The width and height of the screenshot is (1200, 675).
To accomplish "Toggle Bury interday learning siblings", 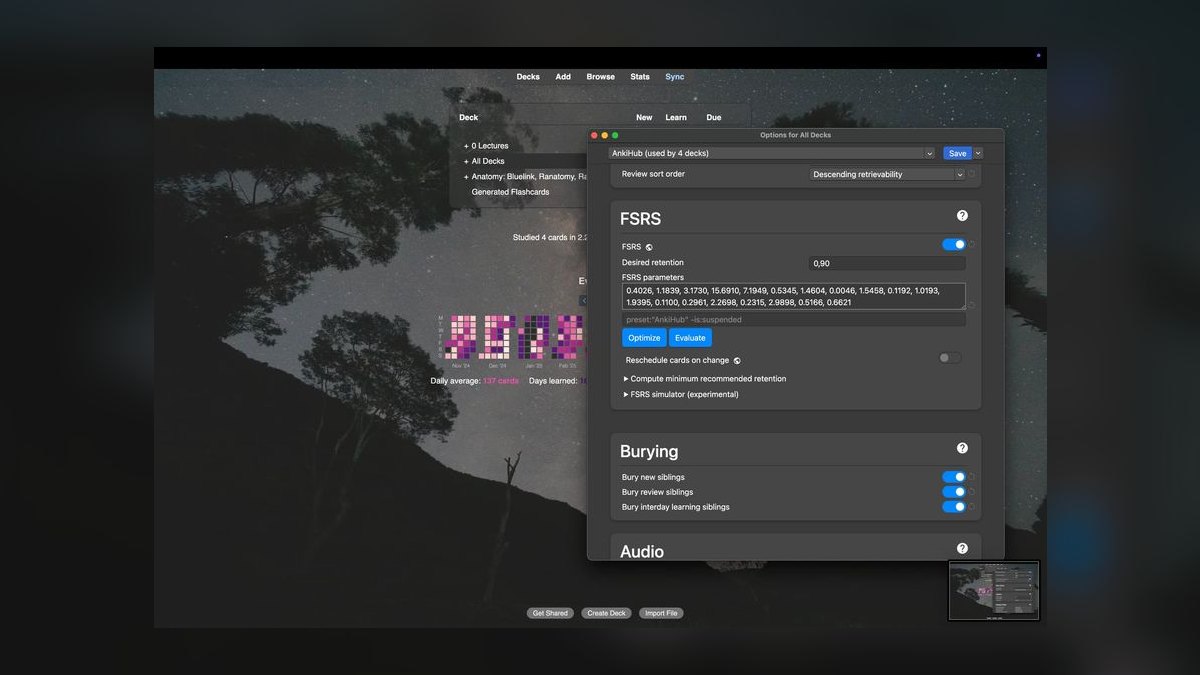I will click(x=954, y=507).
